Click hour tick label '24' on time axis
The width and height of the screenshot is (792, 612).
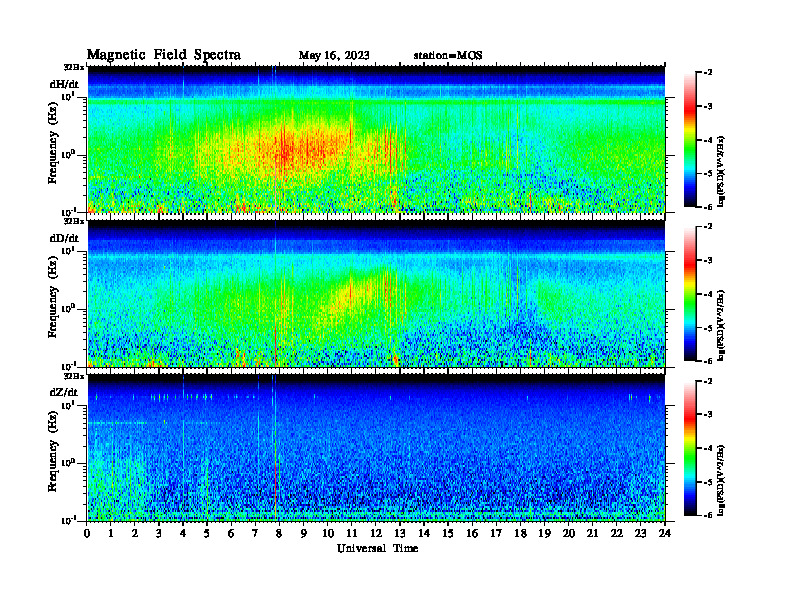665,534
